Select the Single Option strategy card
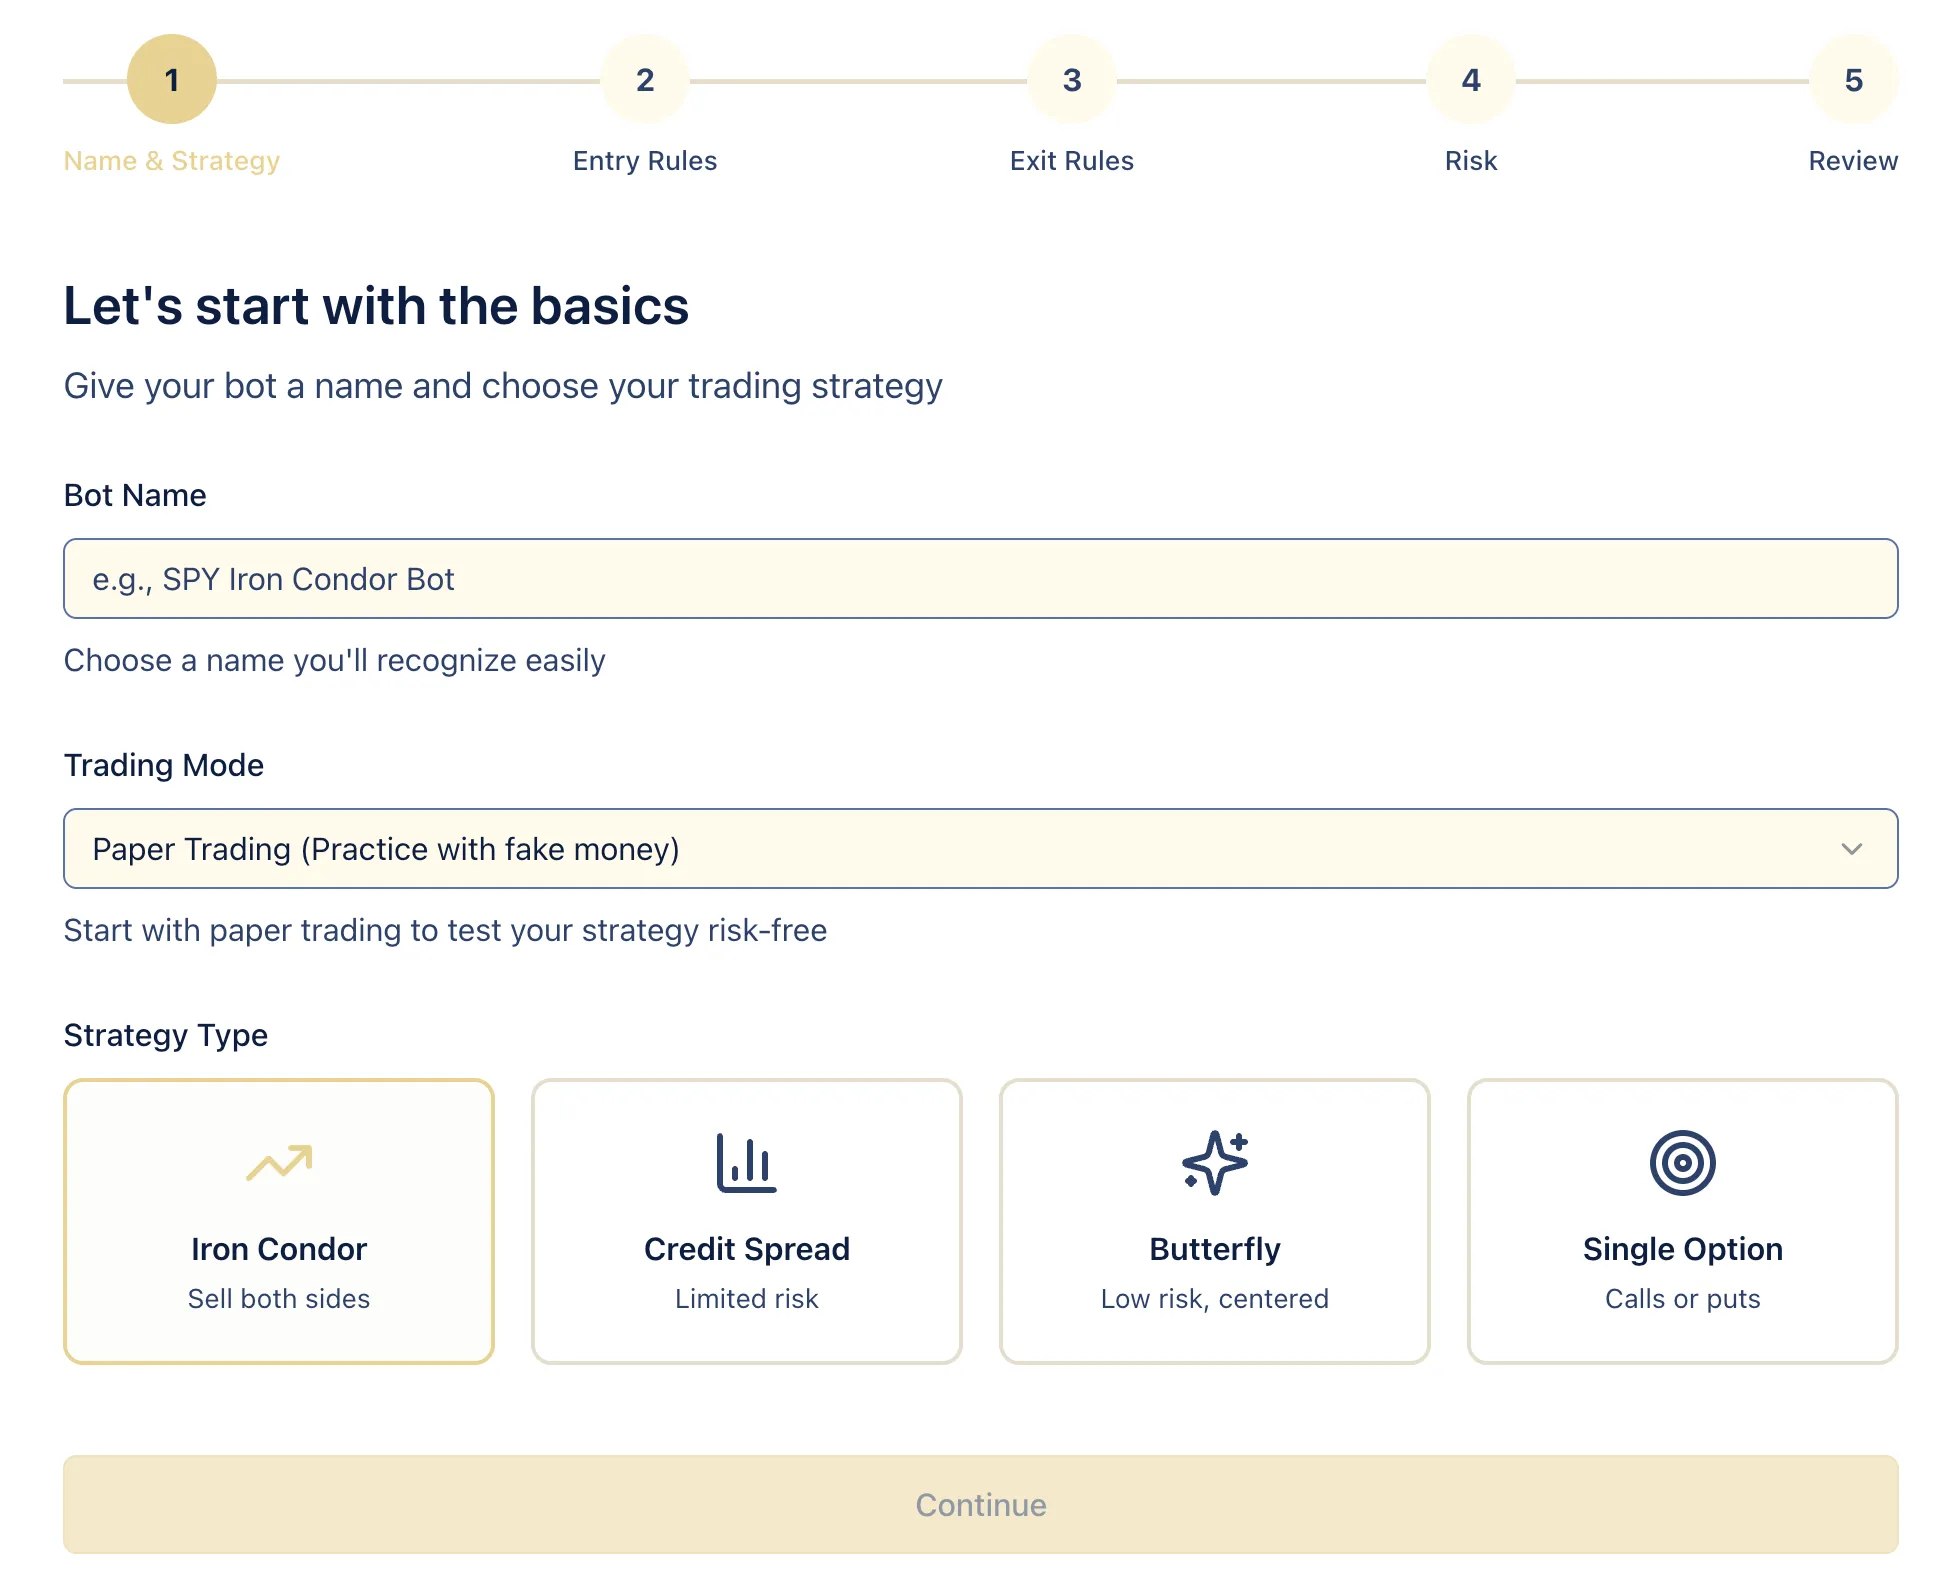 pyautogui.click(x=1683, y=1222)
